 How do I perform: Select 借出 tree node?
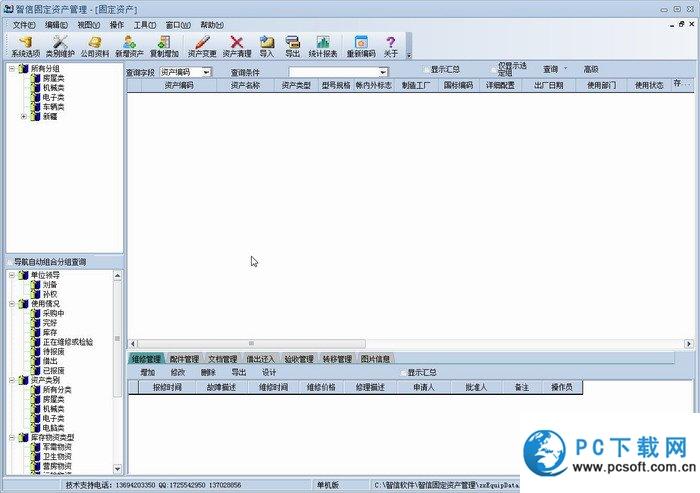[50, 361]
